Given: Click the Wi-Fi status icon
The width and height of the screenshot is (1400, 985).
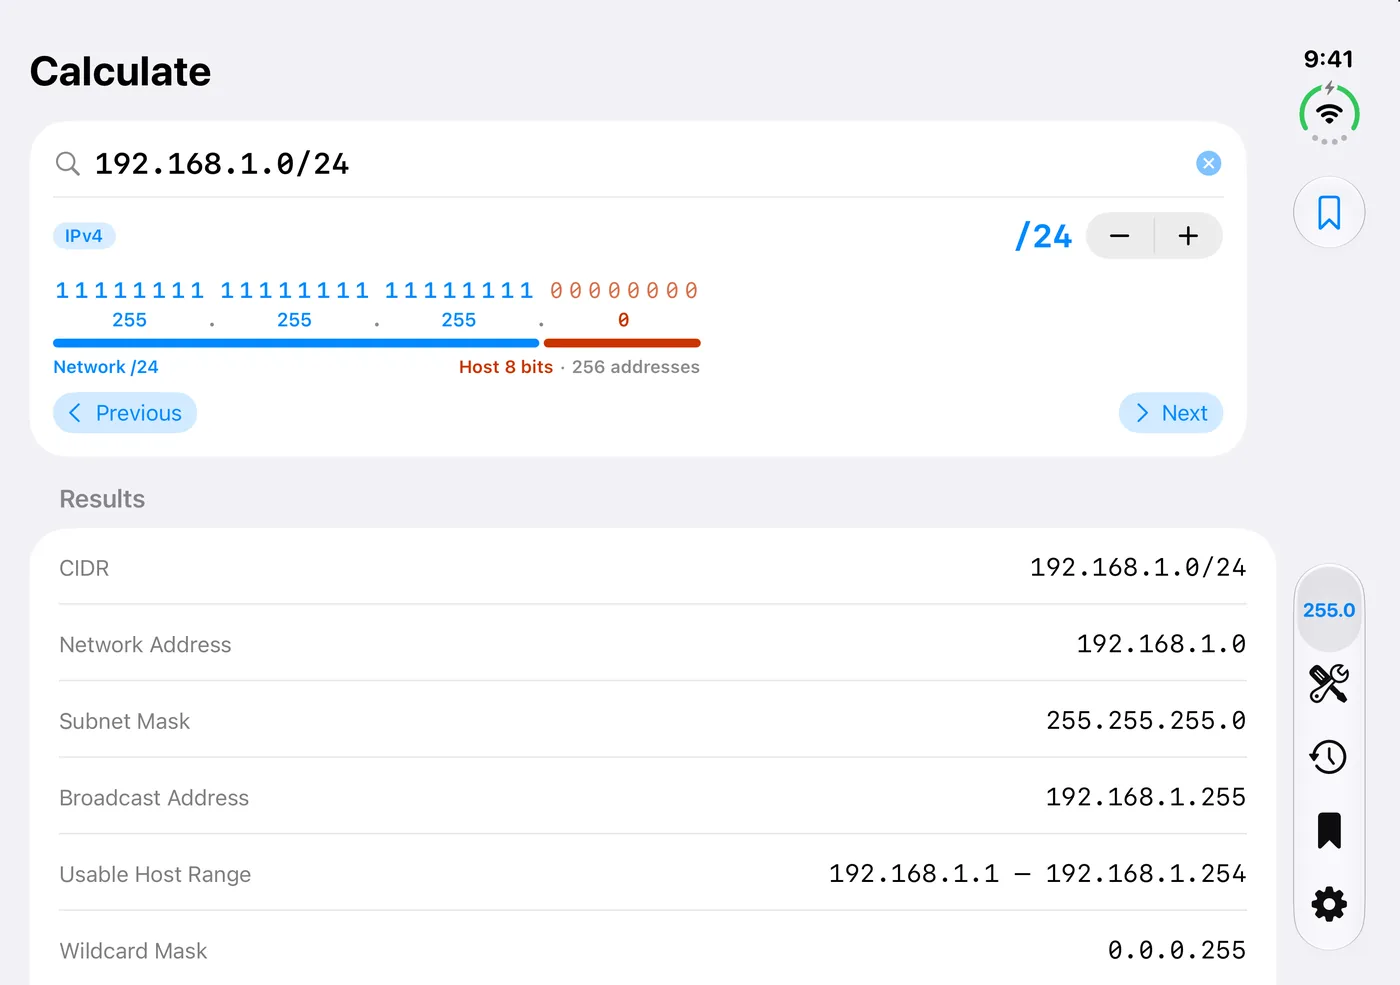Looking at the screenshot, I should tap(1329, 113).
